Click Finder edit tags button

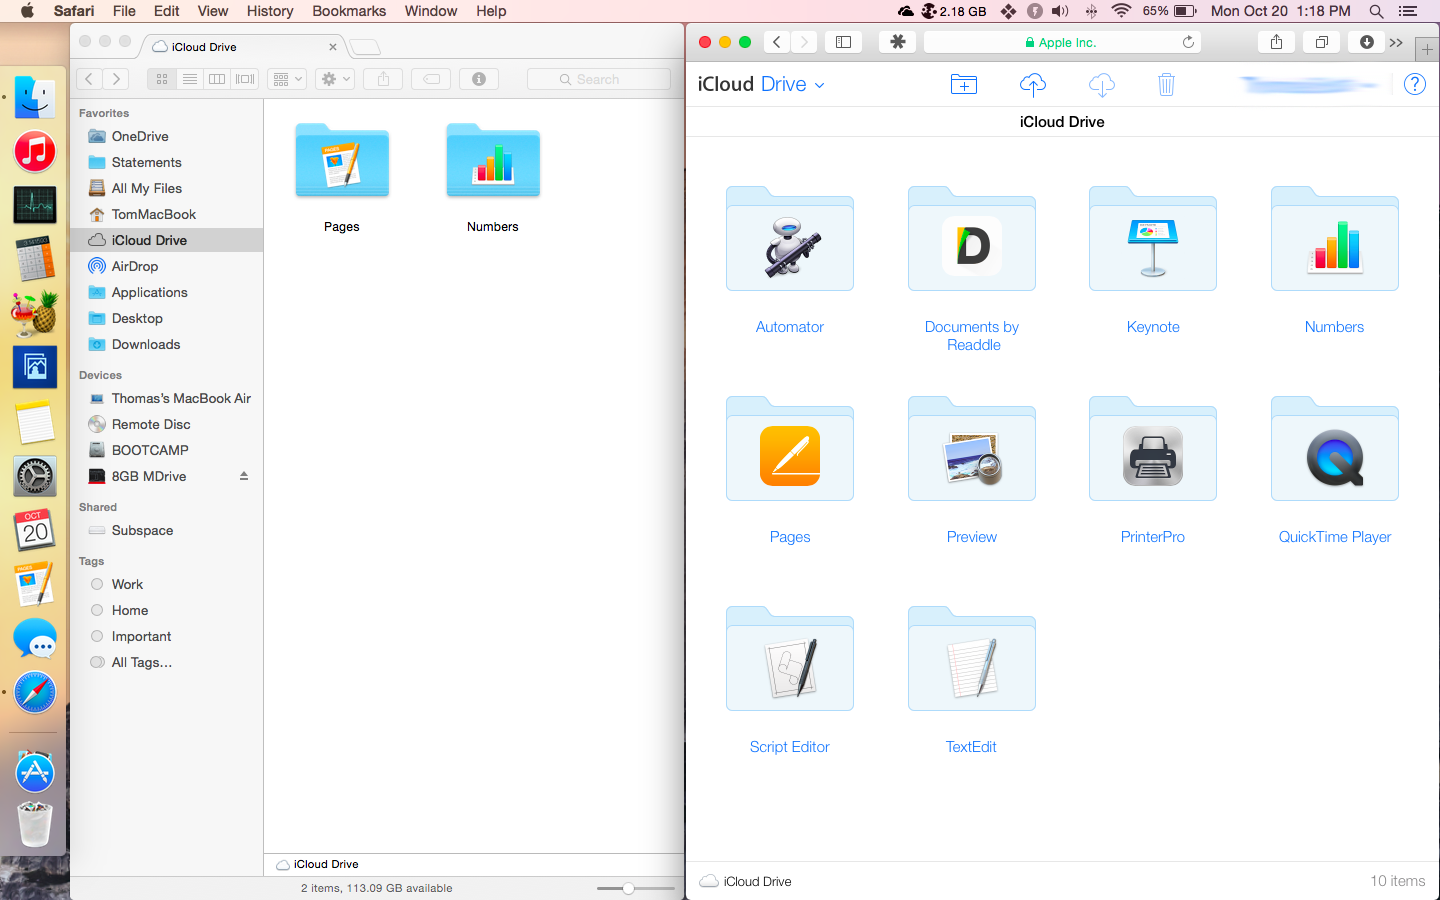[x=431, y=79]
